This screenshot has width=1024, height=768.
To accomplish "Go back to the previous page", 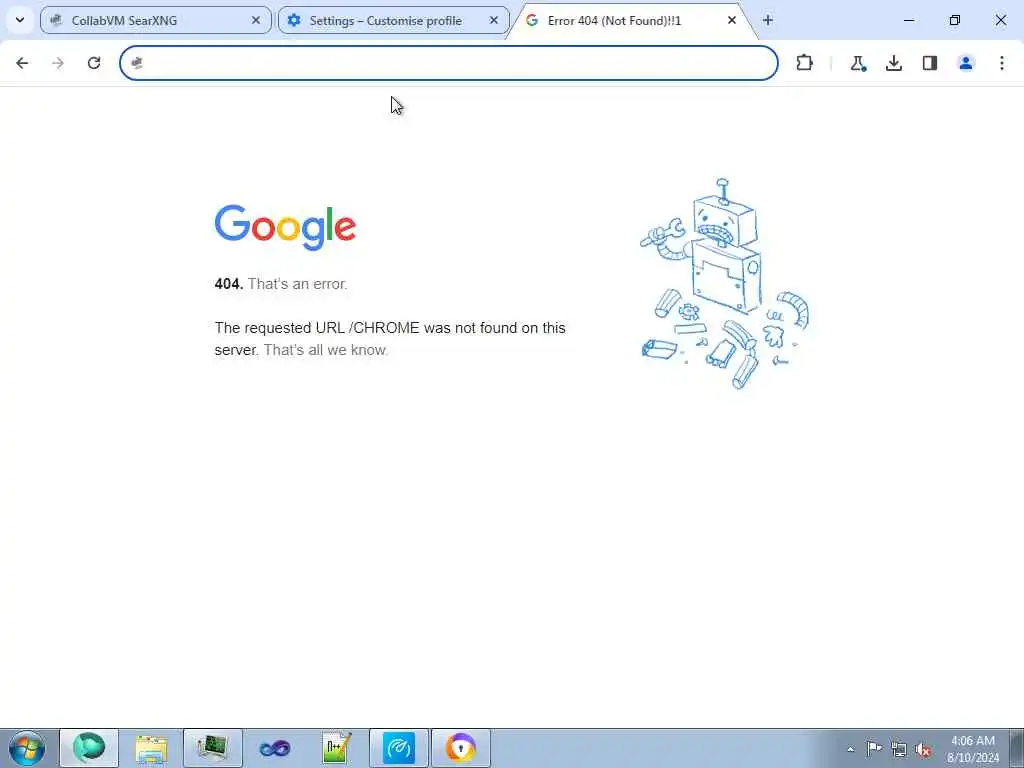I will click(x=22, y=63).
